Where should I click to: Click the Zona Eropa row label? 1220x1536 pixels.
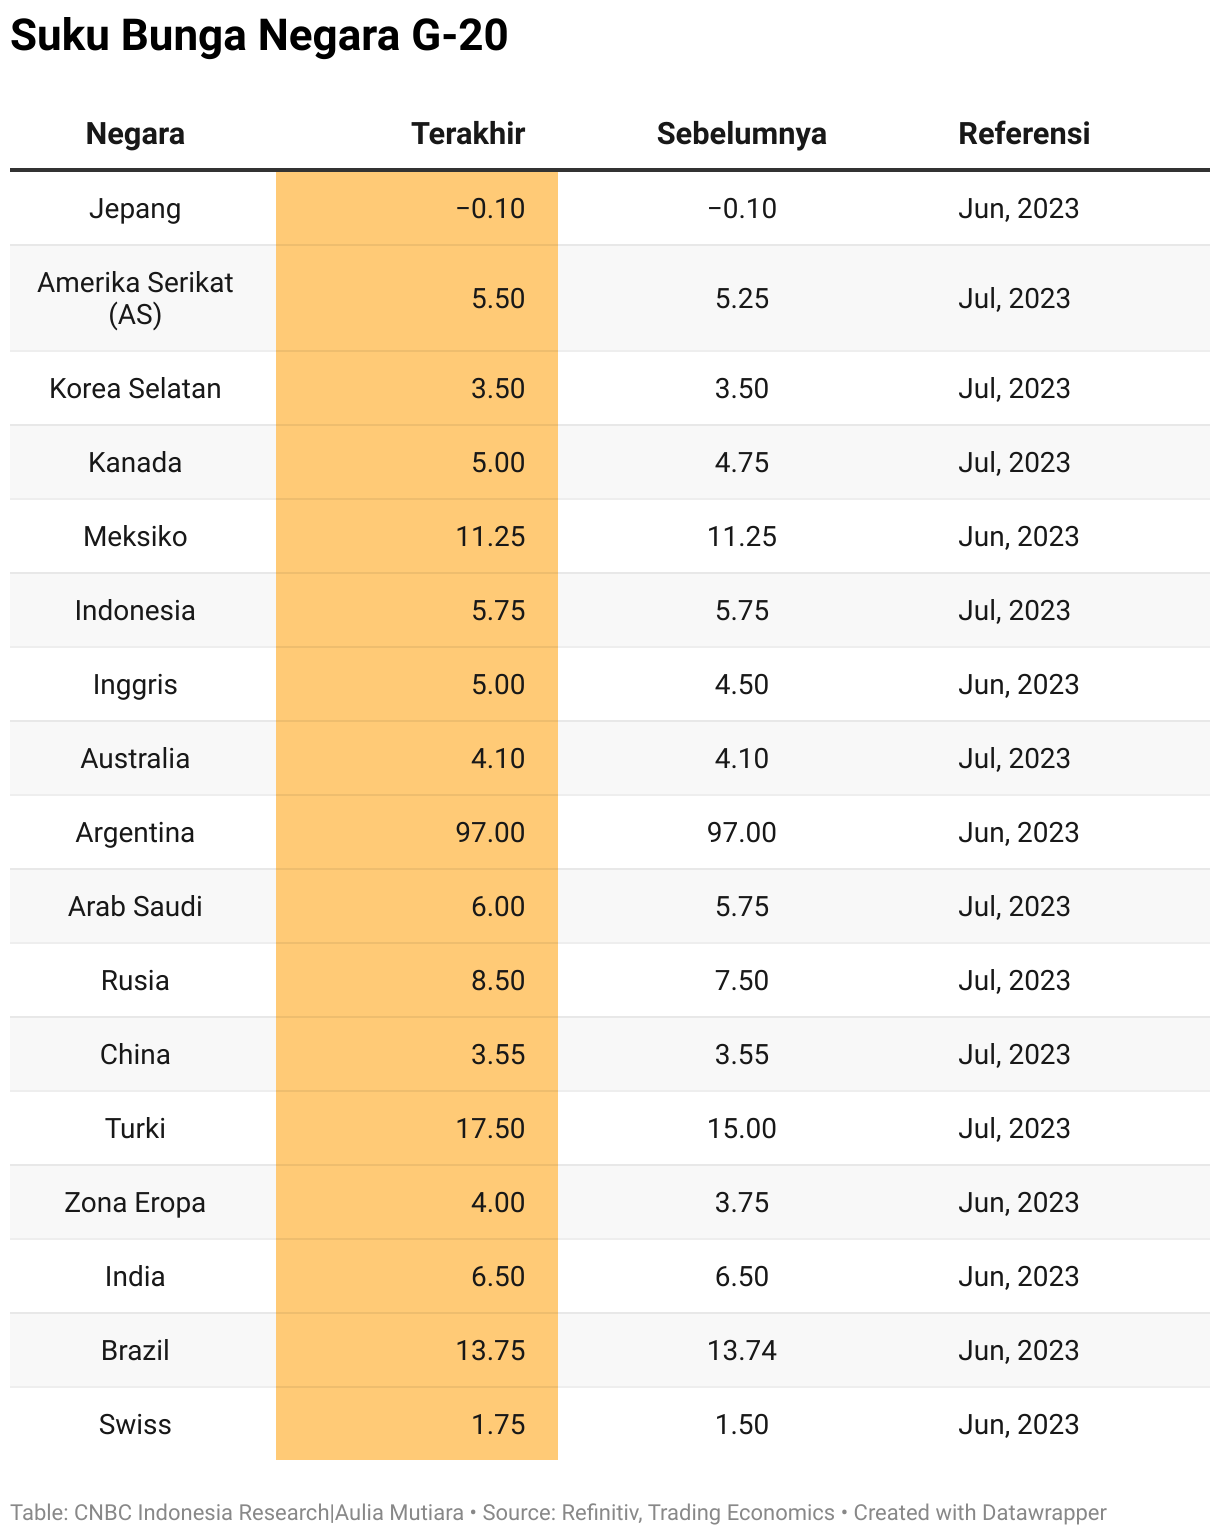135,1203
